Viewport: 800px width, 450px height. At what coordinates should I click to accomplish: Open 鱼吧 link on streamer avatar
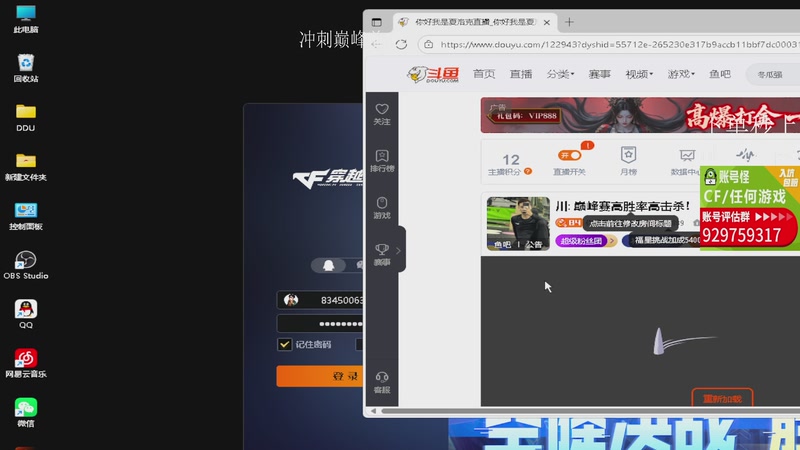point(502,244)
